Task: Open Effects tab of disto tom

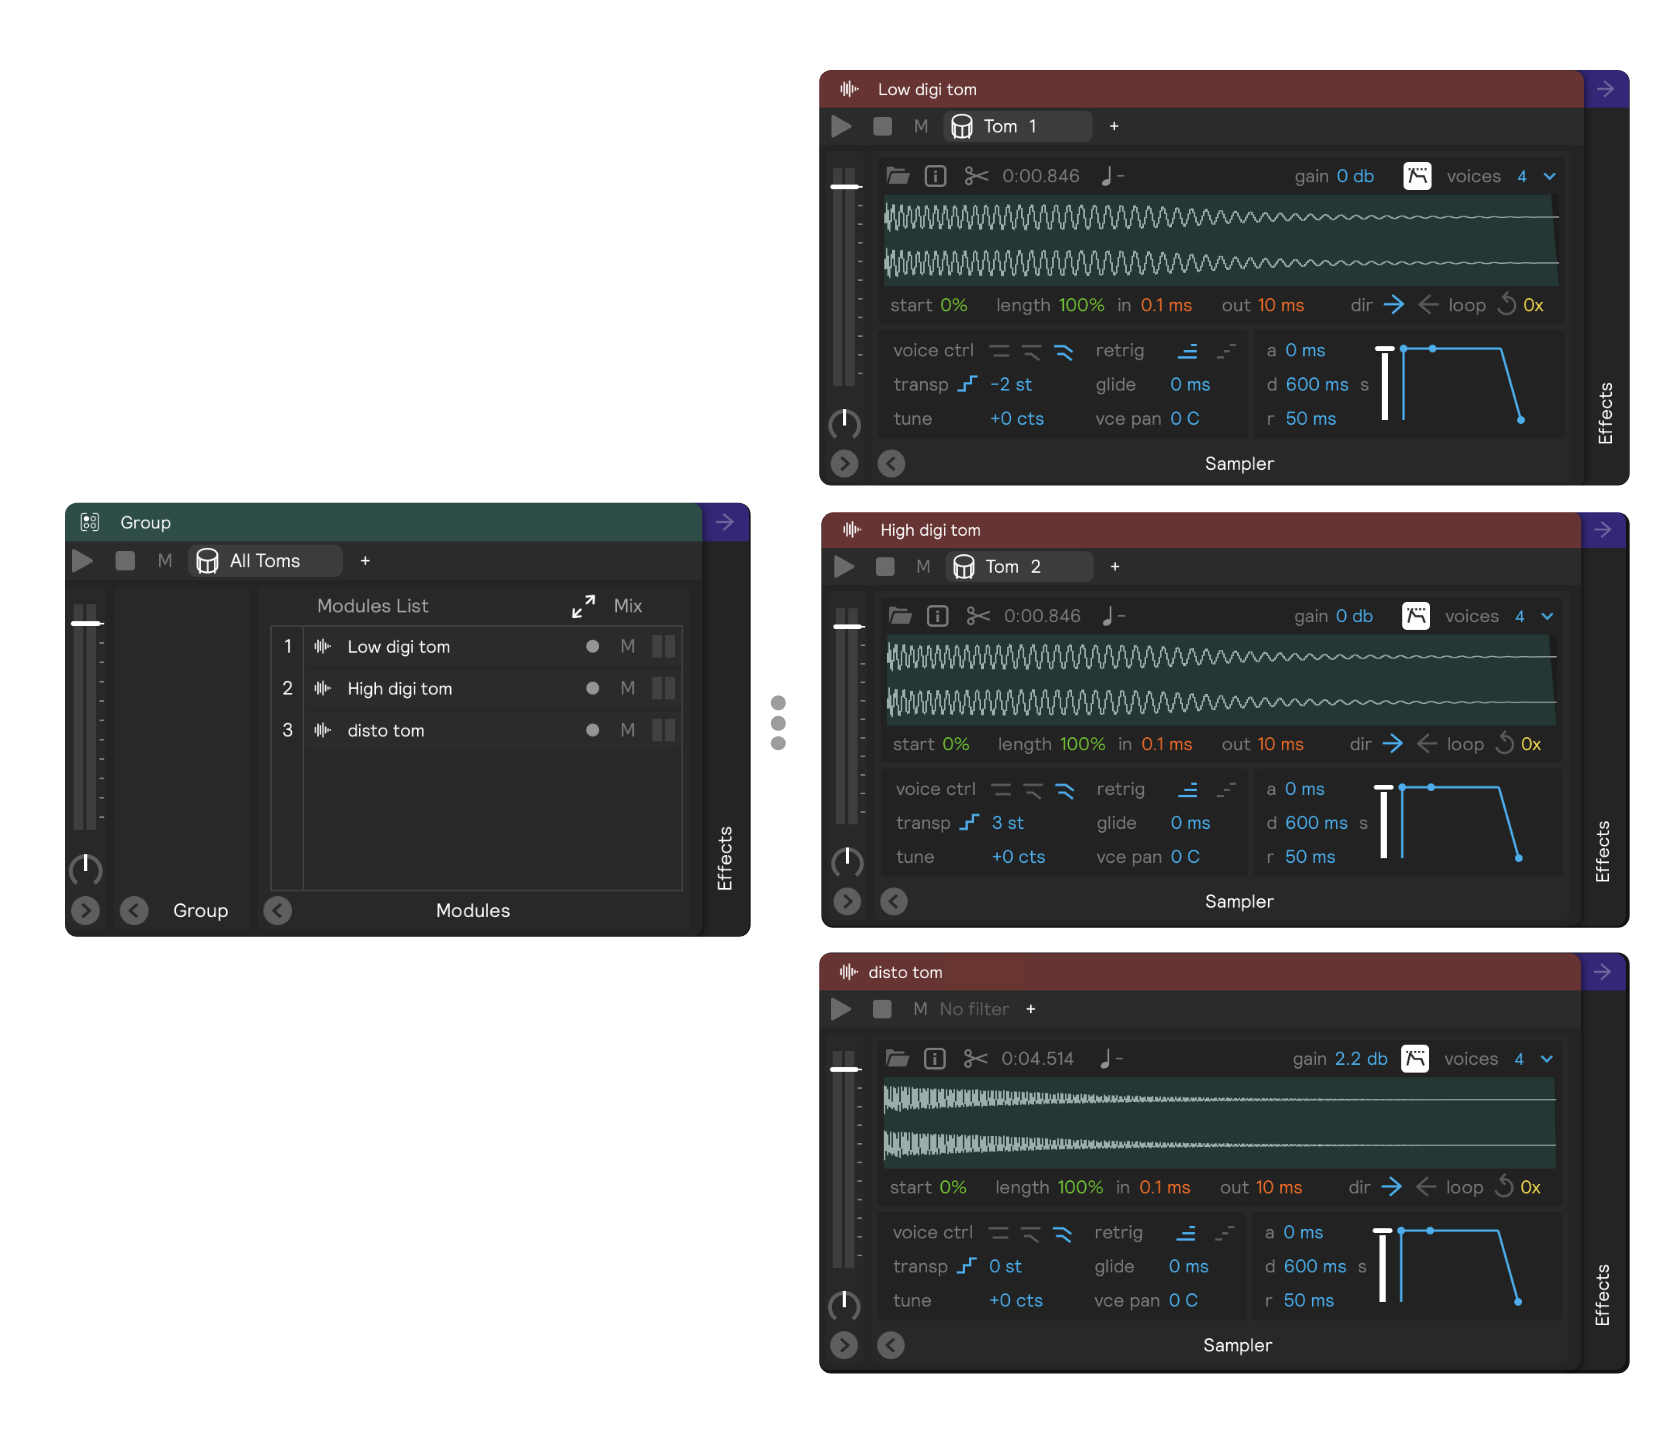Action: [x=1602, y=1296]
